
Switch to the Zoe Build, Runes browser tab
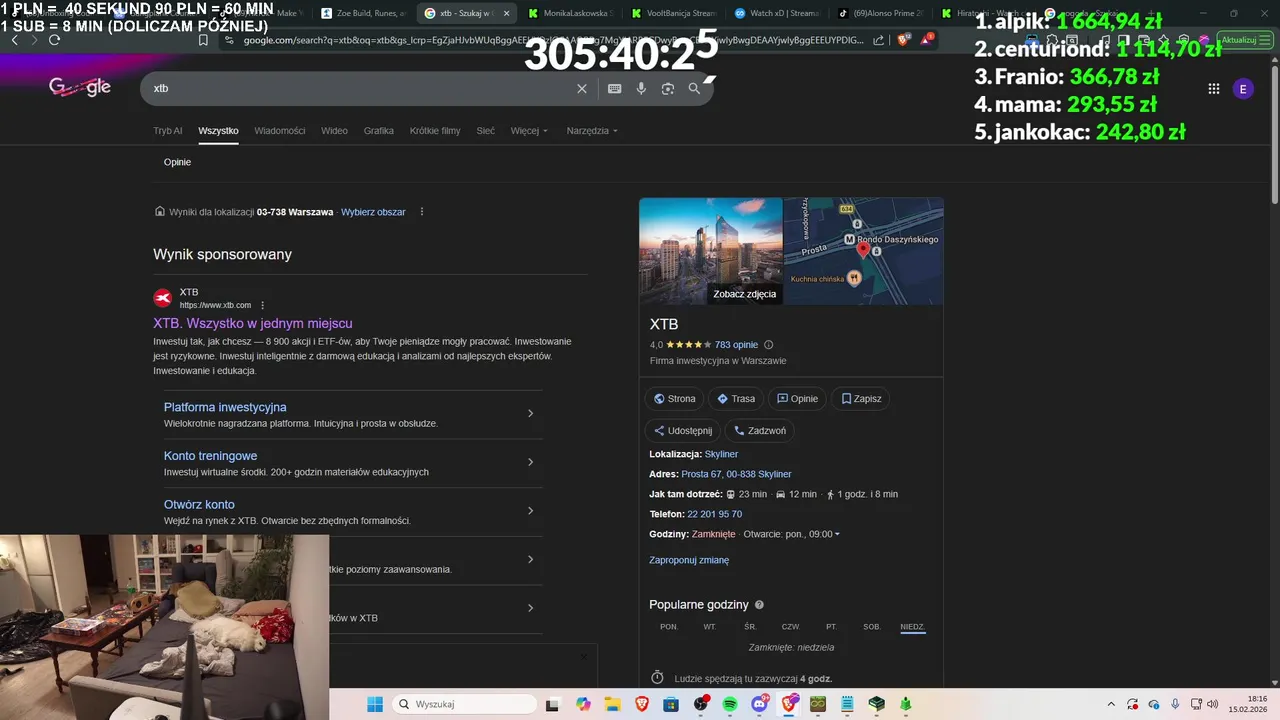point(362,13)
